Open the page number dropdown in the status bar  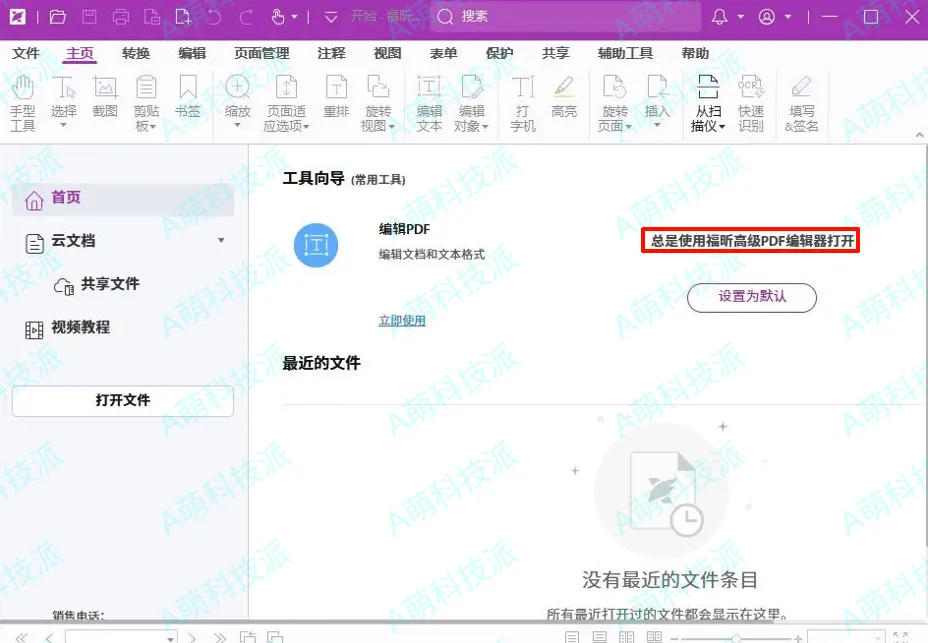[170, 638]
